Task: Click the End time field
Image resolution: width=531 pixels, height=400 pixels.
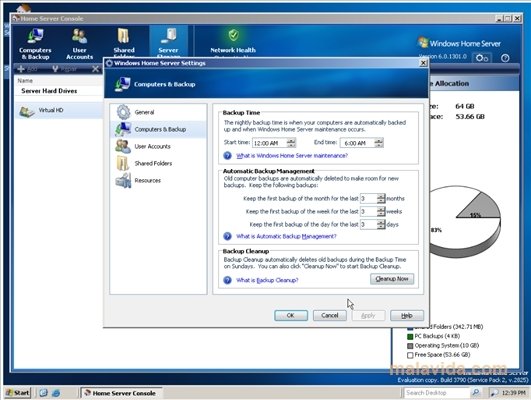Action: [x=358, y=143]
